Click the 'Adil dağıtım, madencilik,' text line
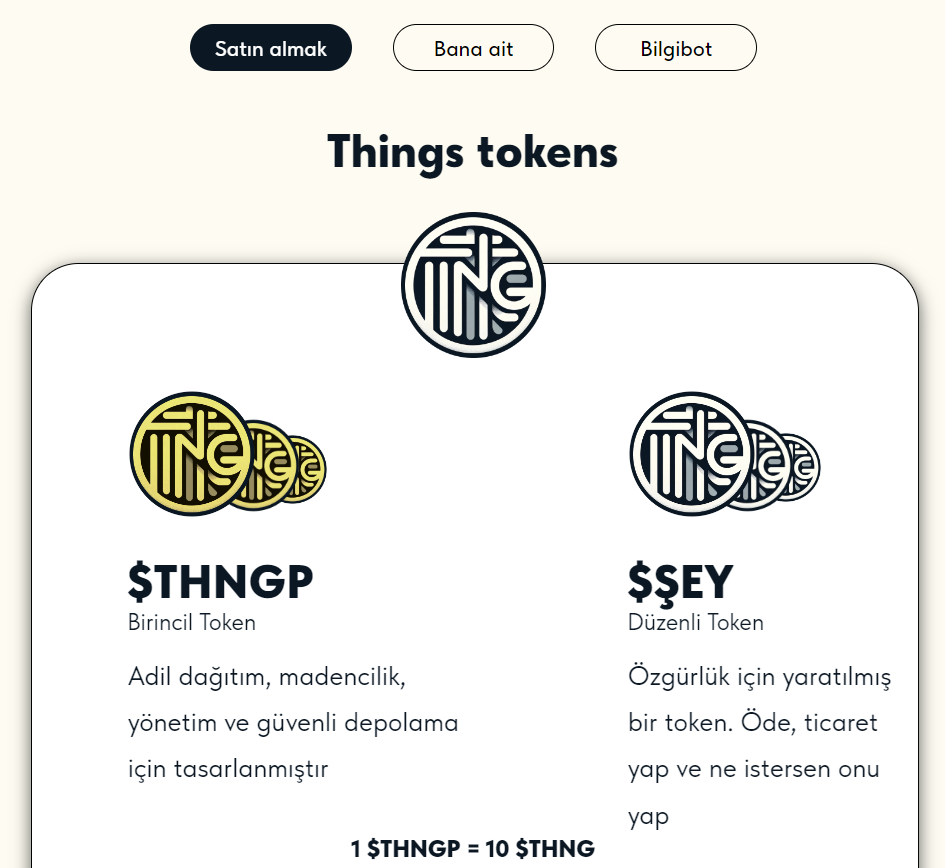Image resolution: width=945 pixels, height=868 pixels. tap(266, 676)
